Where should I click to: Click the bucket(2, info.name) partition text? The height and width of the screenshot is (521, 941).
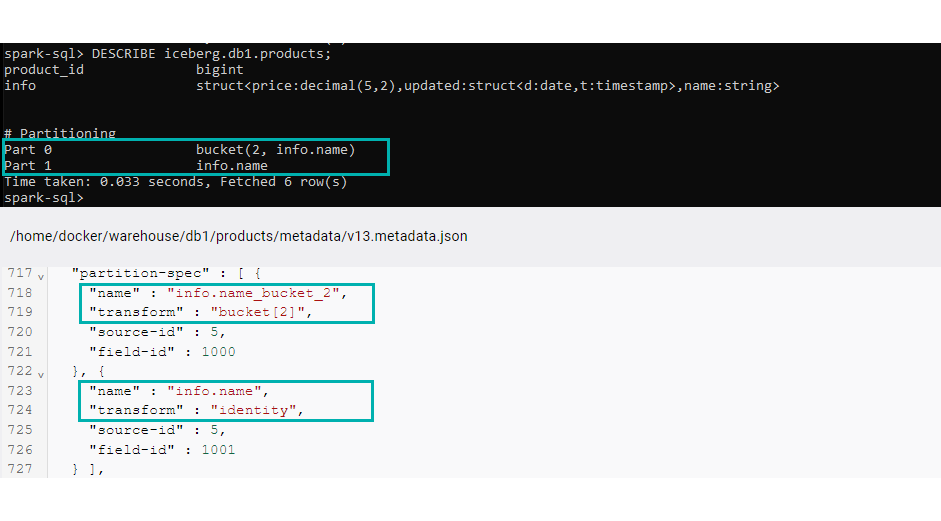click(275, 149)
